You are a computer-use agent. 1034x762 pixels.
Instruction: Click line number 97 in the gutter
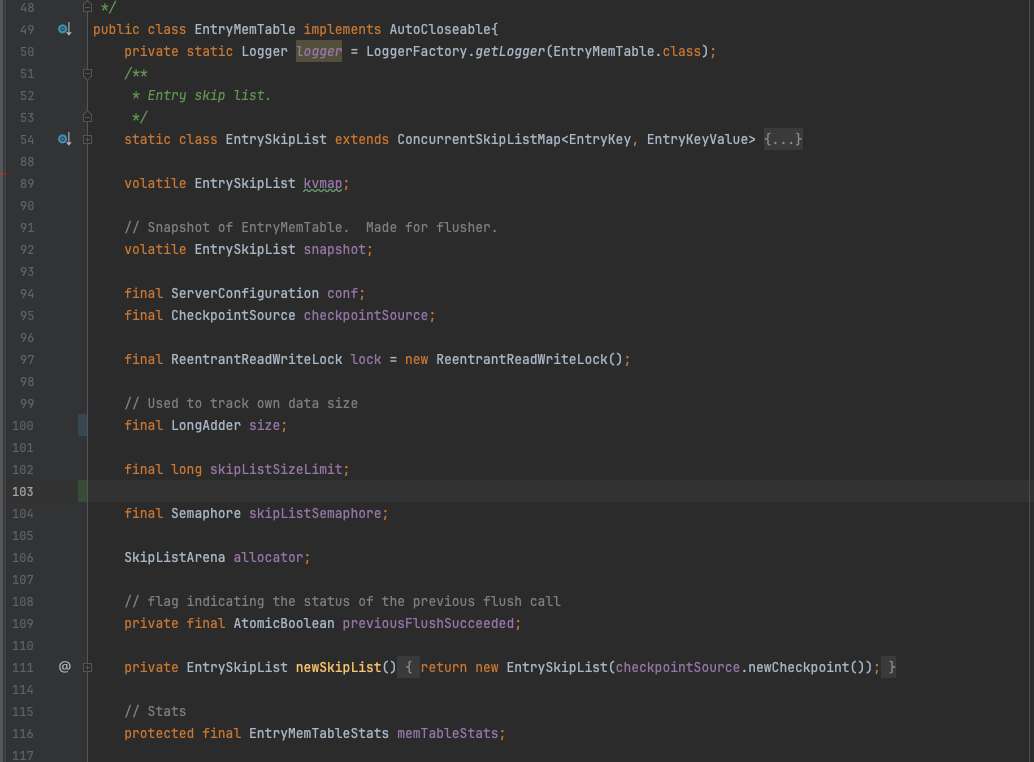pos(27,359)
